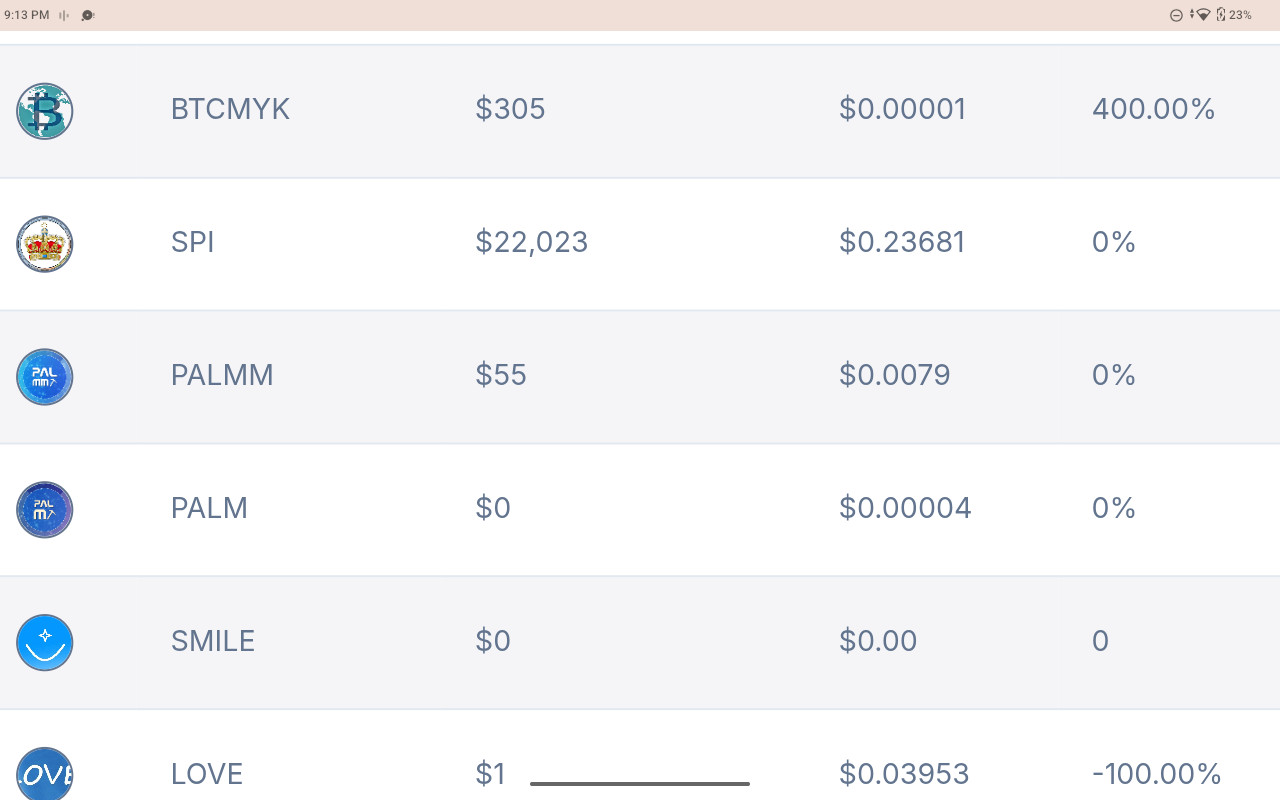Tap the -100.00% change for LOVE
Image resolution: width=1280 pixels, height=800 pixels.
[x=1157, y=774]
